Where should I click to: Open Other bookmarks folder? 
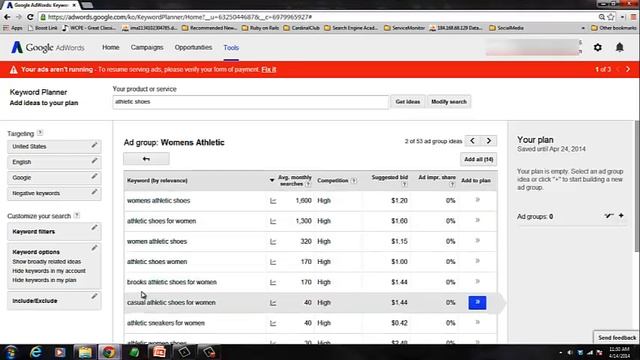tap(614, 28)
